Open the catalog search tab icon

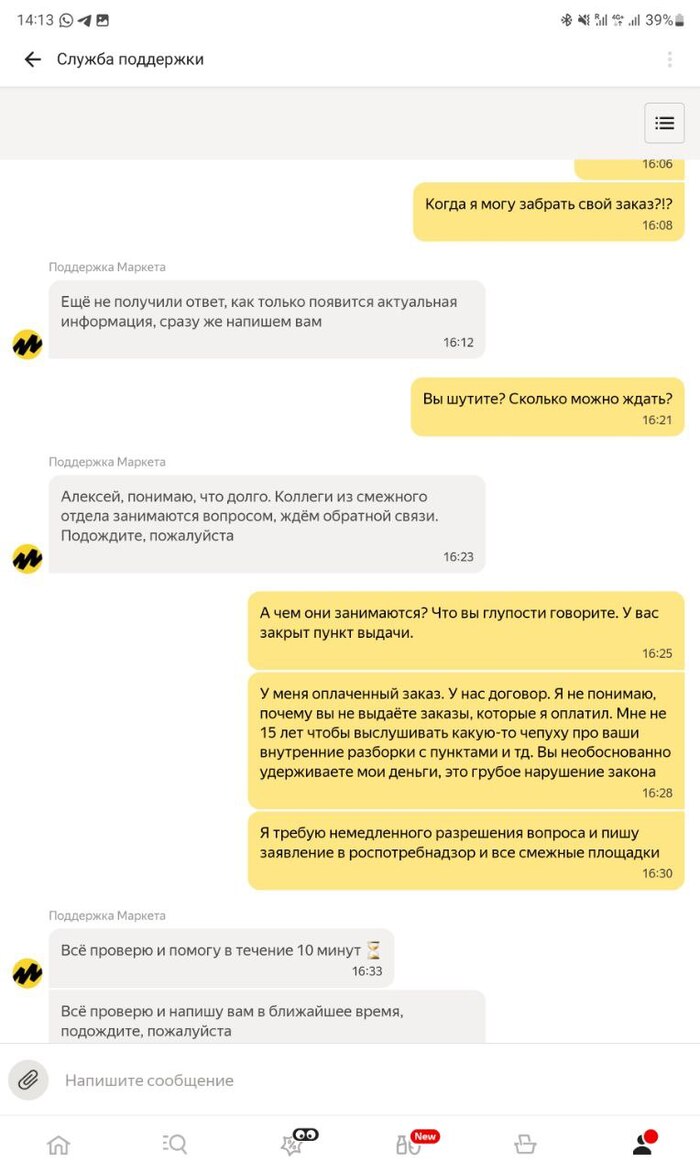(174, 1144)
